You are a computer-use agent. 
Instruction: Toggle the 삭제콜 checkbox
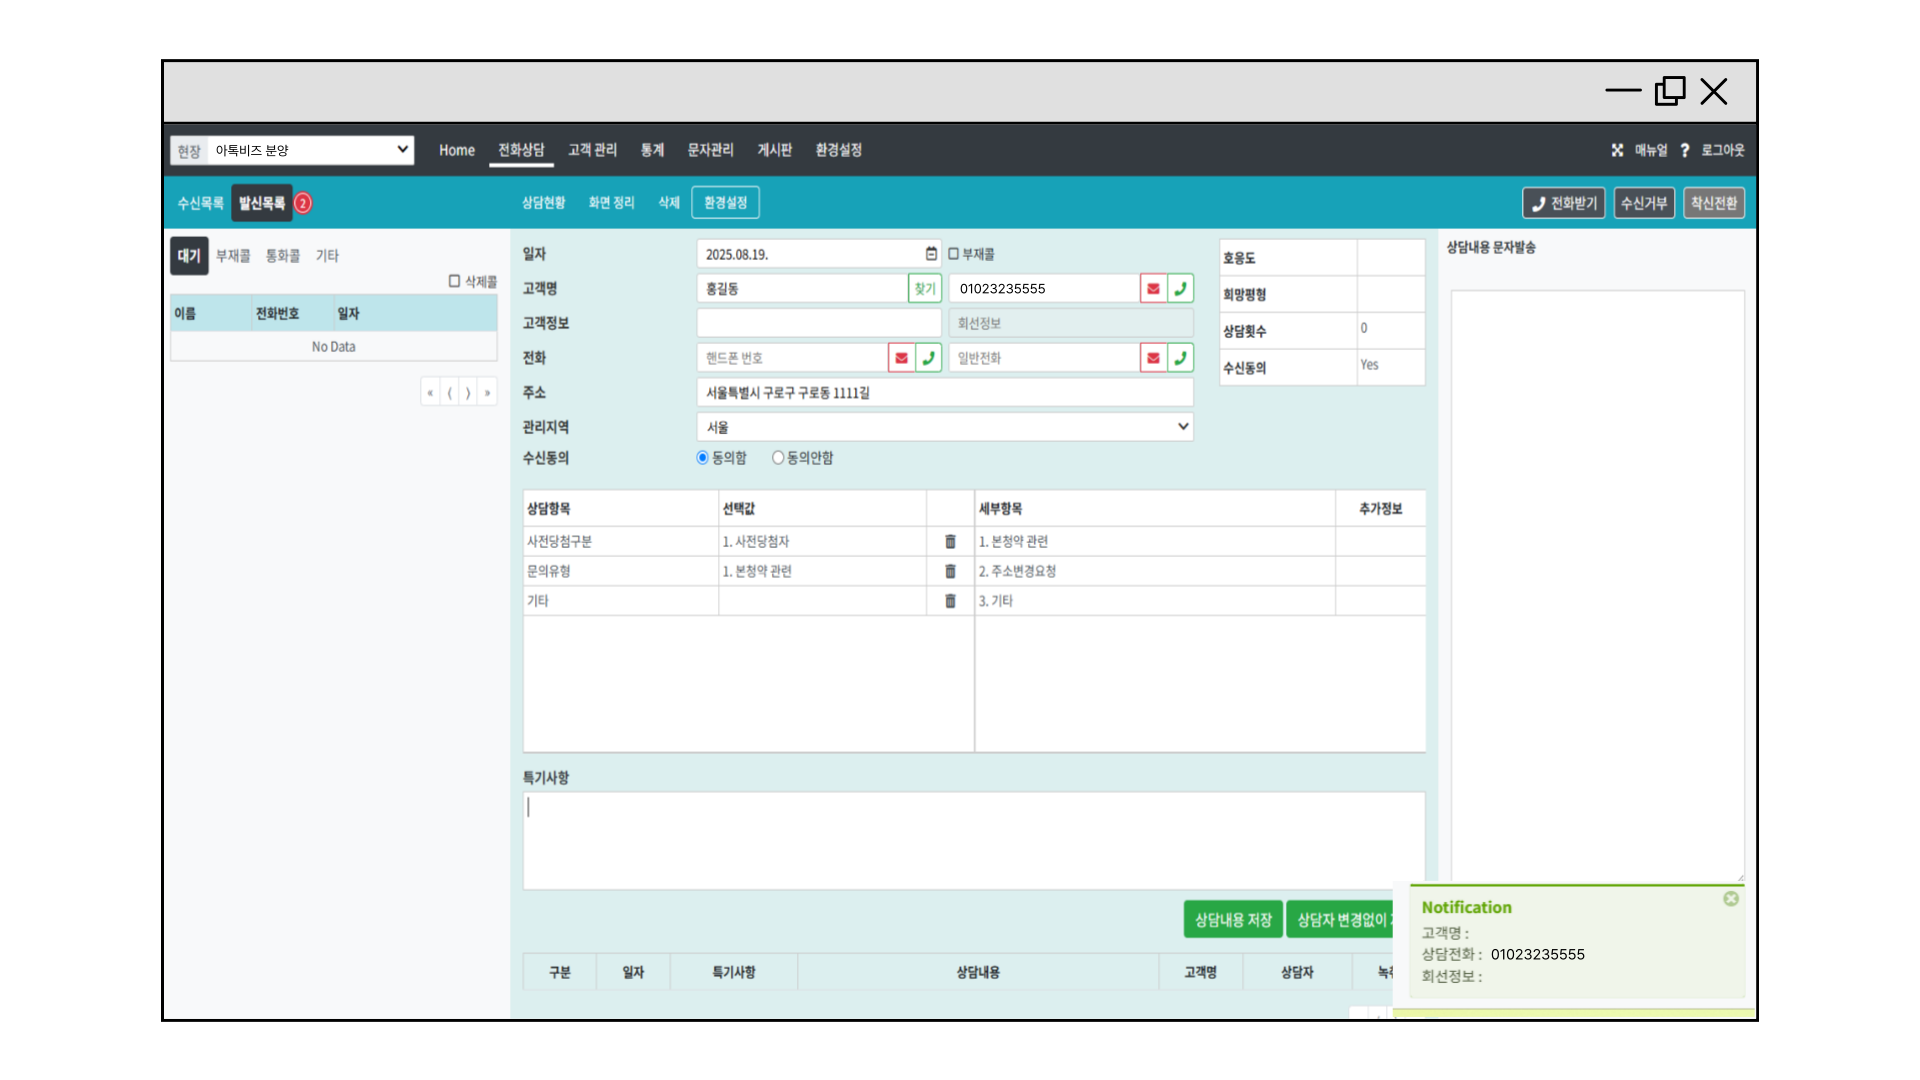point(454,281)
